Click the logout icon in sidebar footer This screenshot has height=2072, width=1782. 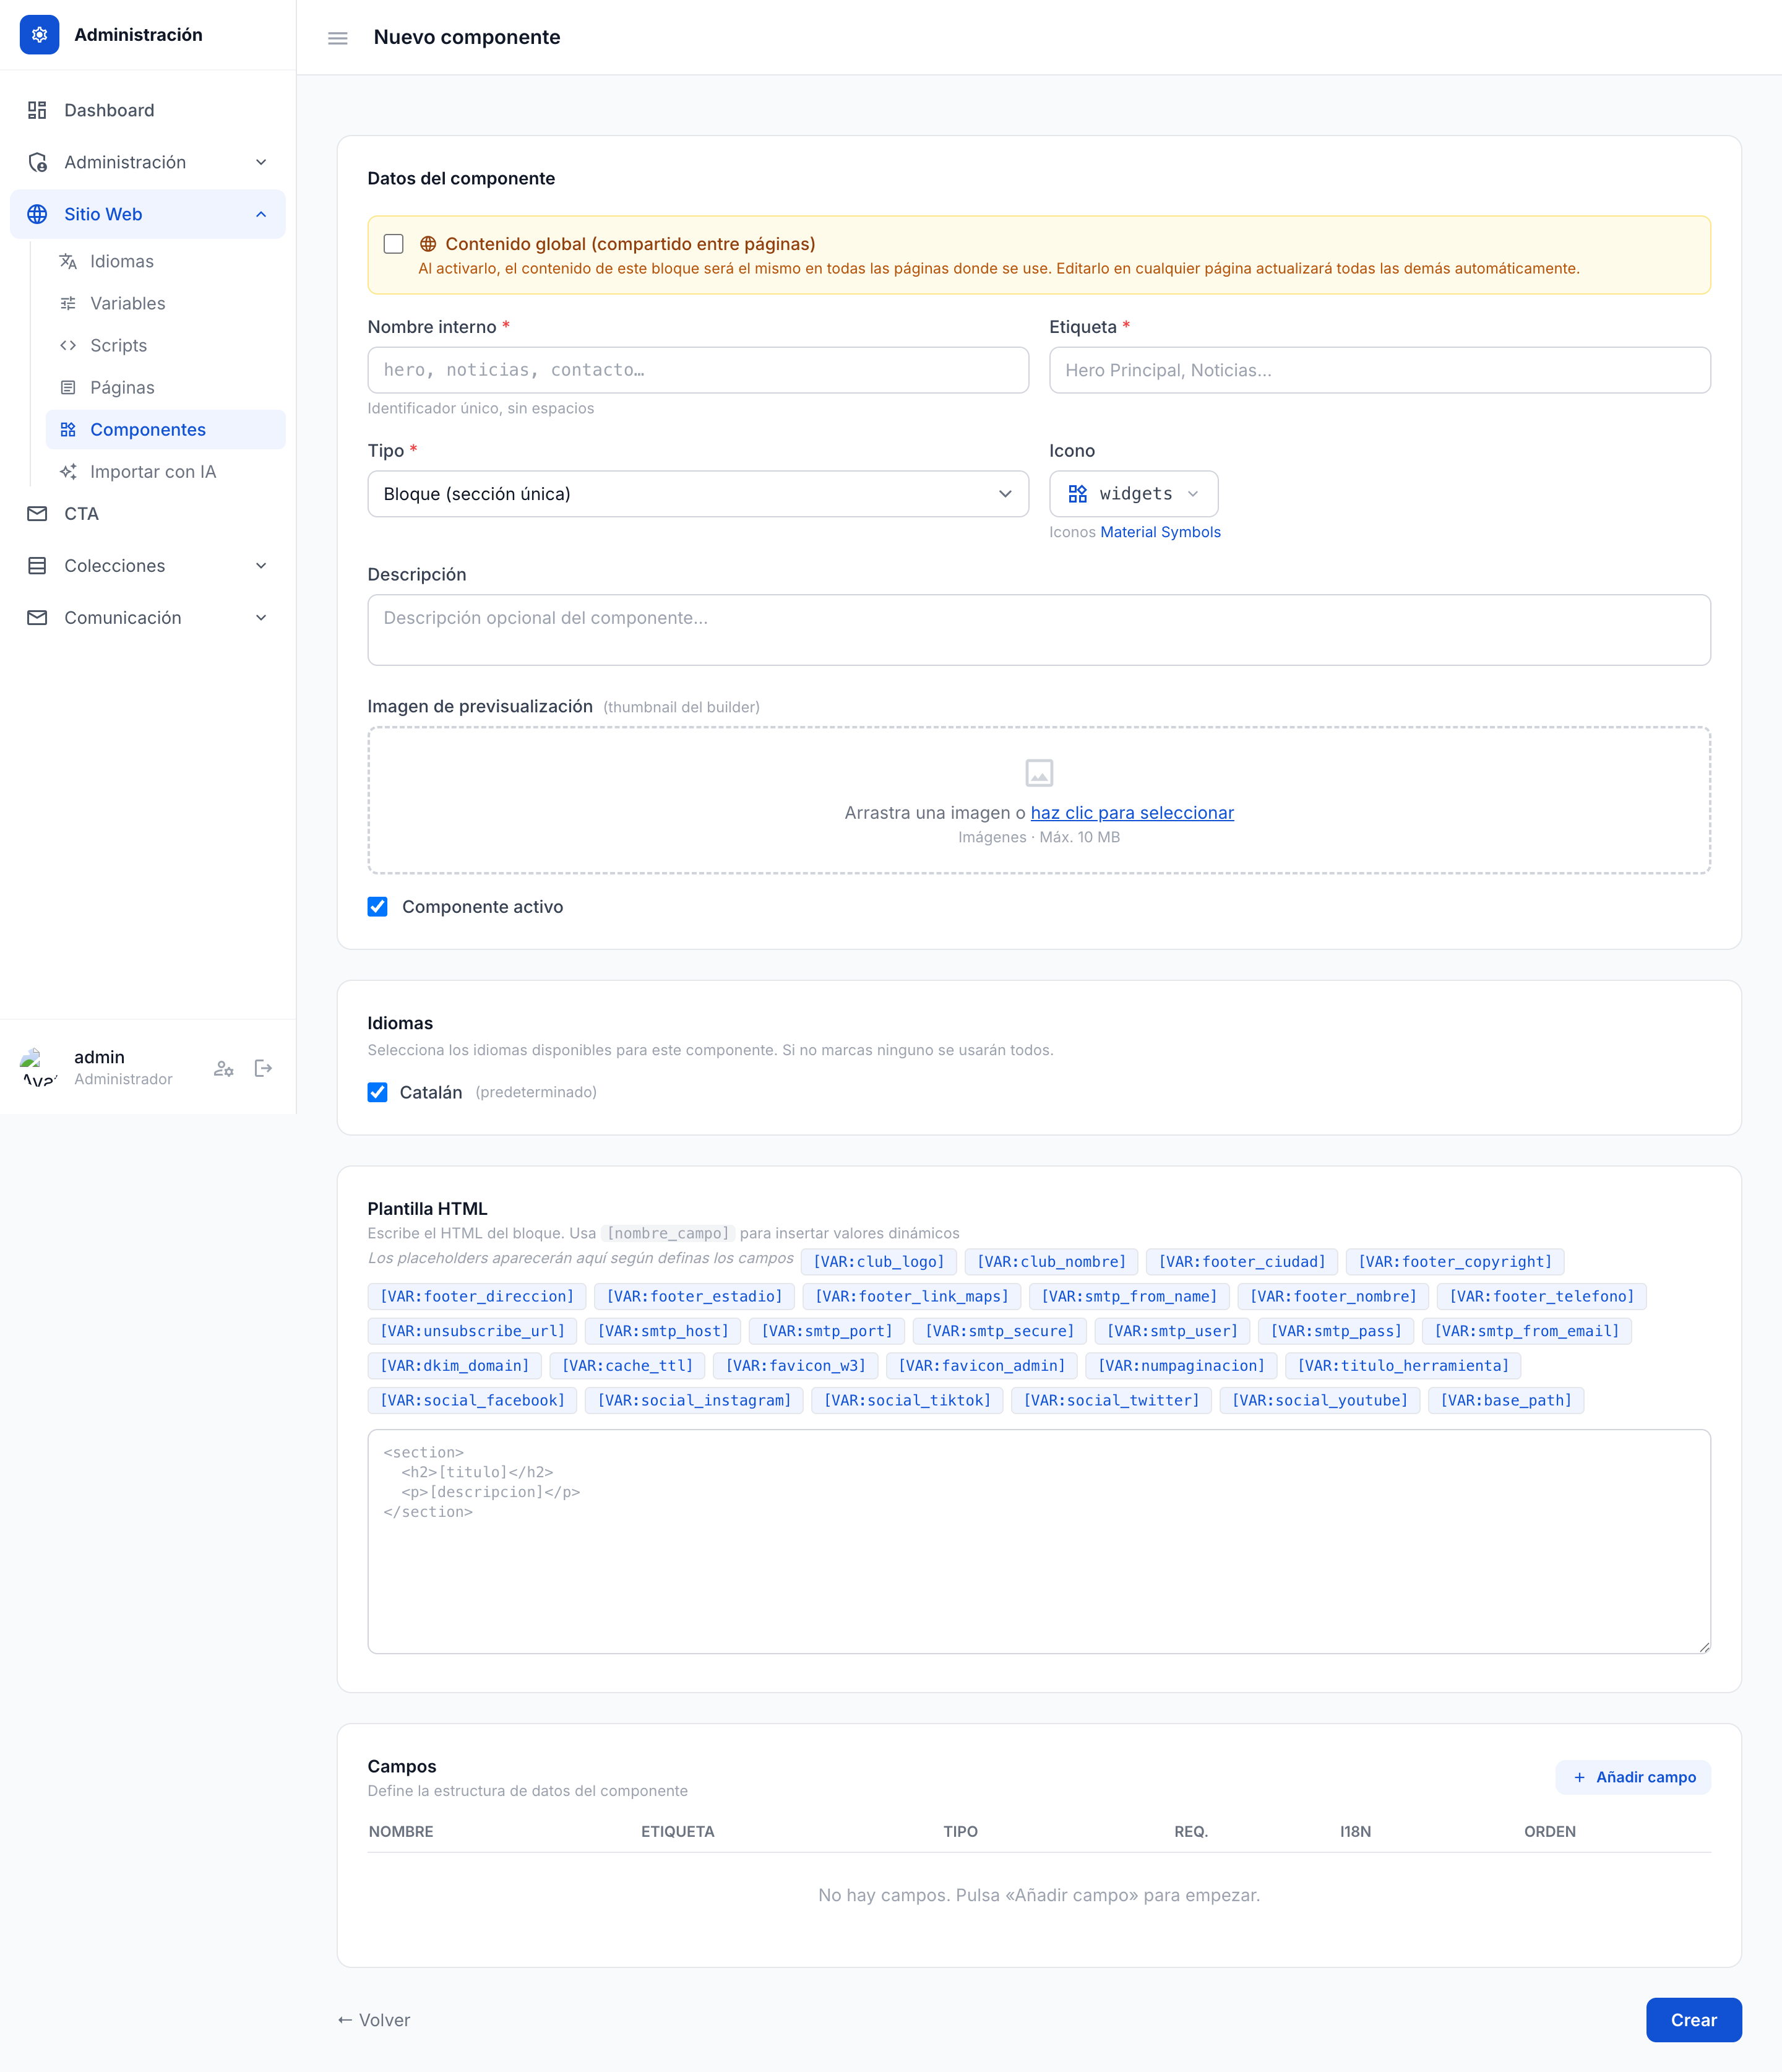tap(264, 1068)
